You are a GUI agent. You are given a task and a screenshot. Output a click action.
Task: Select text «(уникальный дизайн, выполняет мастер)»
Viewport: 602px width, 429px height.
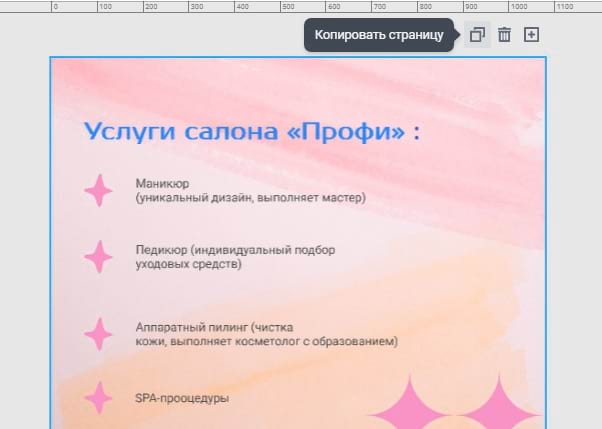[x=251, y=198]
